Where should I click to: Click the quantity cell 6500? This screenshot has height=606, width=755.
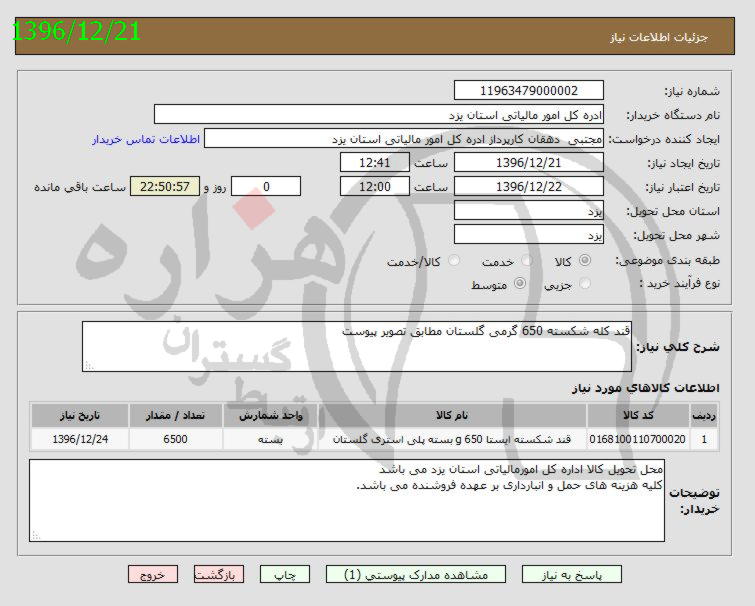175,439
